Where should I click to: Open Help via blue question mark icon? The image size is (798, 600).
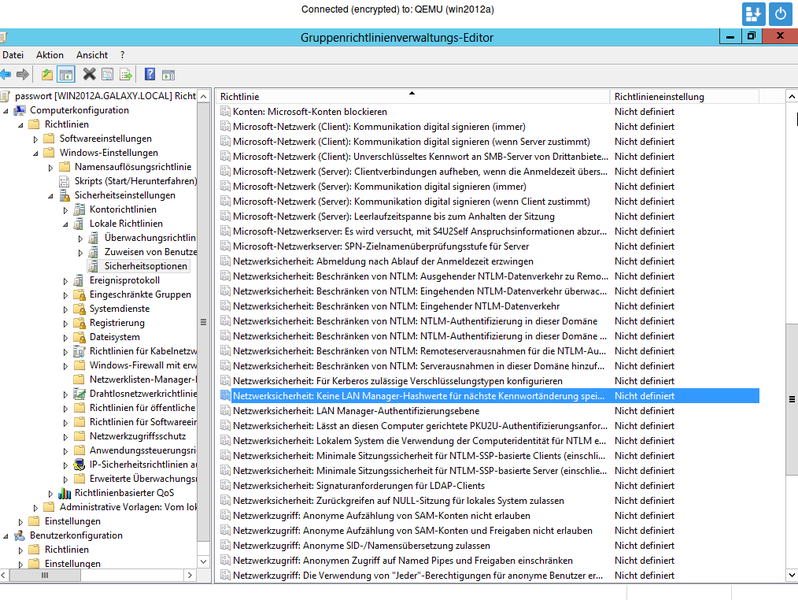150,74
